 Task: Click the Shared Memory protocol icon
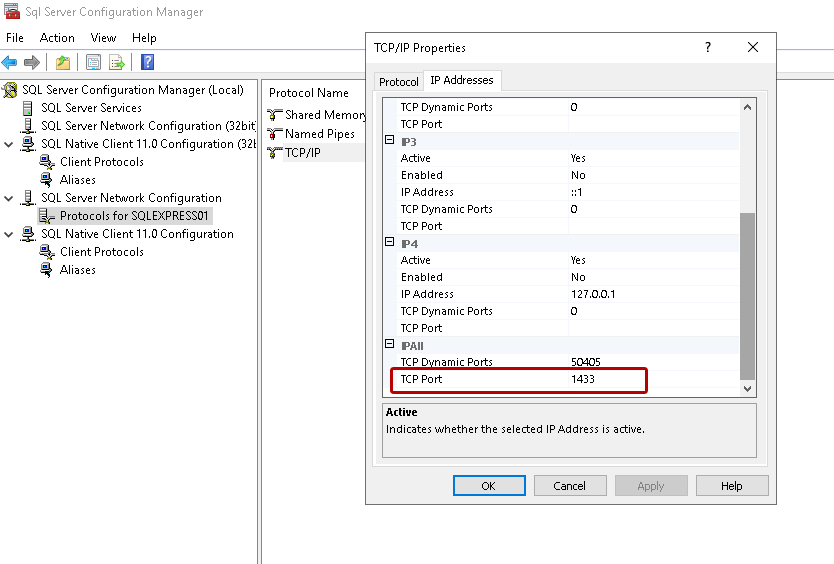point(274,115)
